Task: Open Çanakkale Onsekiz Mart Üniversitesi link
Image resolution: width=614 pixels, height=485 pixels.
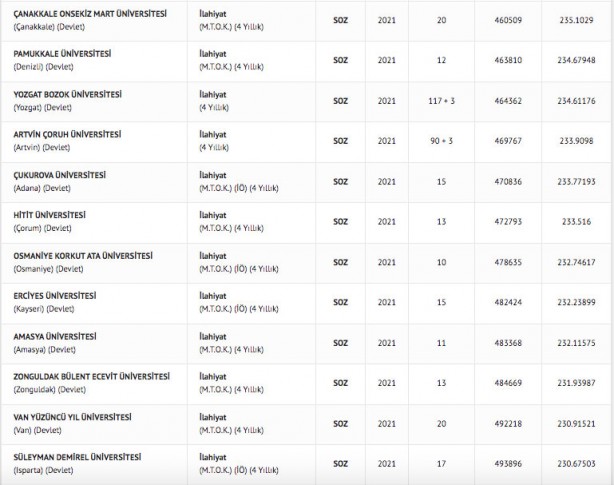Action: coord(88,13)
